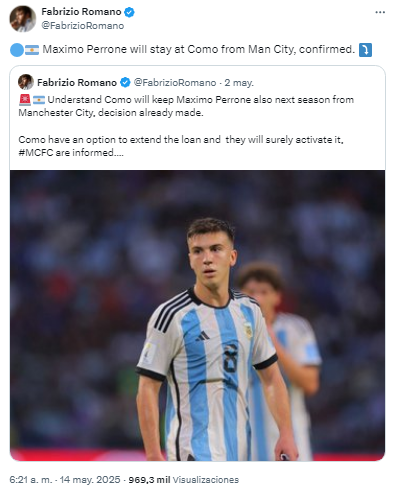Click the 6:21 a. m. 14 may. 2025 timestamp
Viewport: 393px width, 488px height.
[x=65, y=480]
